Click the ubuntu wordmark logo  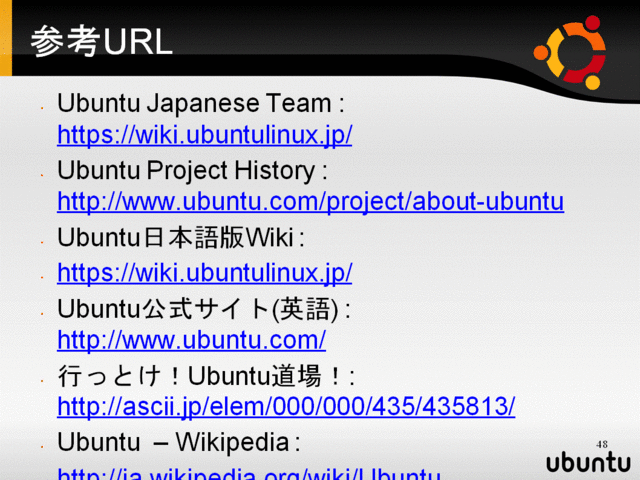pos(588,462)
